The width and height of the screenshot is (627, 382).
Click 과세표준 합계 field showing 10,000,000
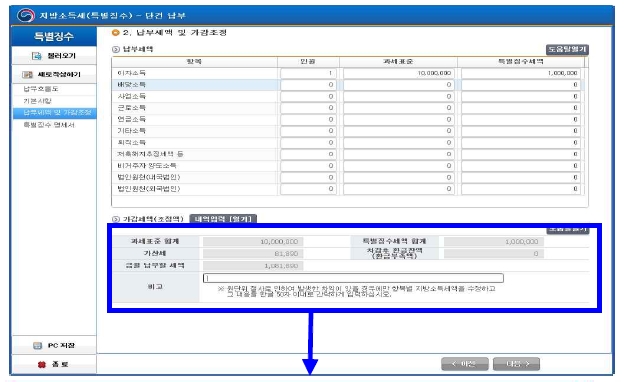[253, 242]
